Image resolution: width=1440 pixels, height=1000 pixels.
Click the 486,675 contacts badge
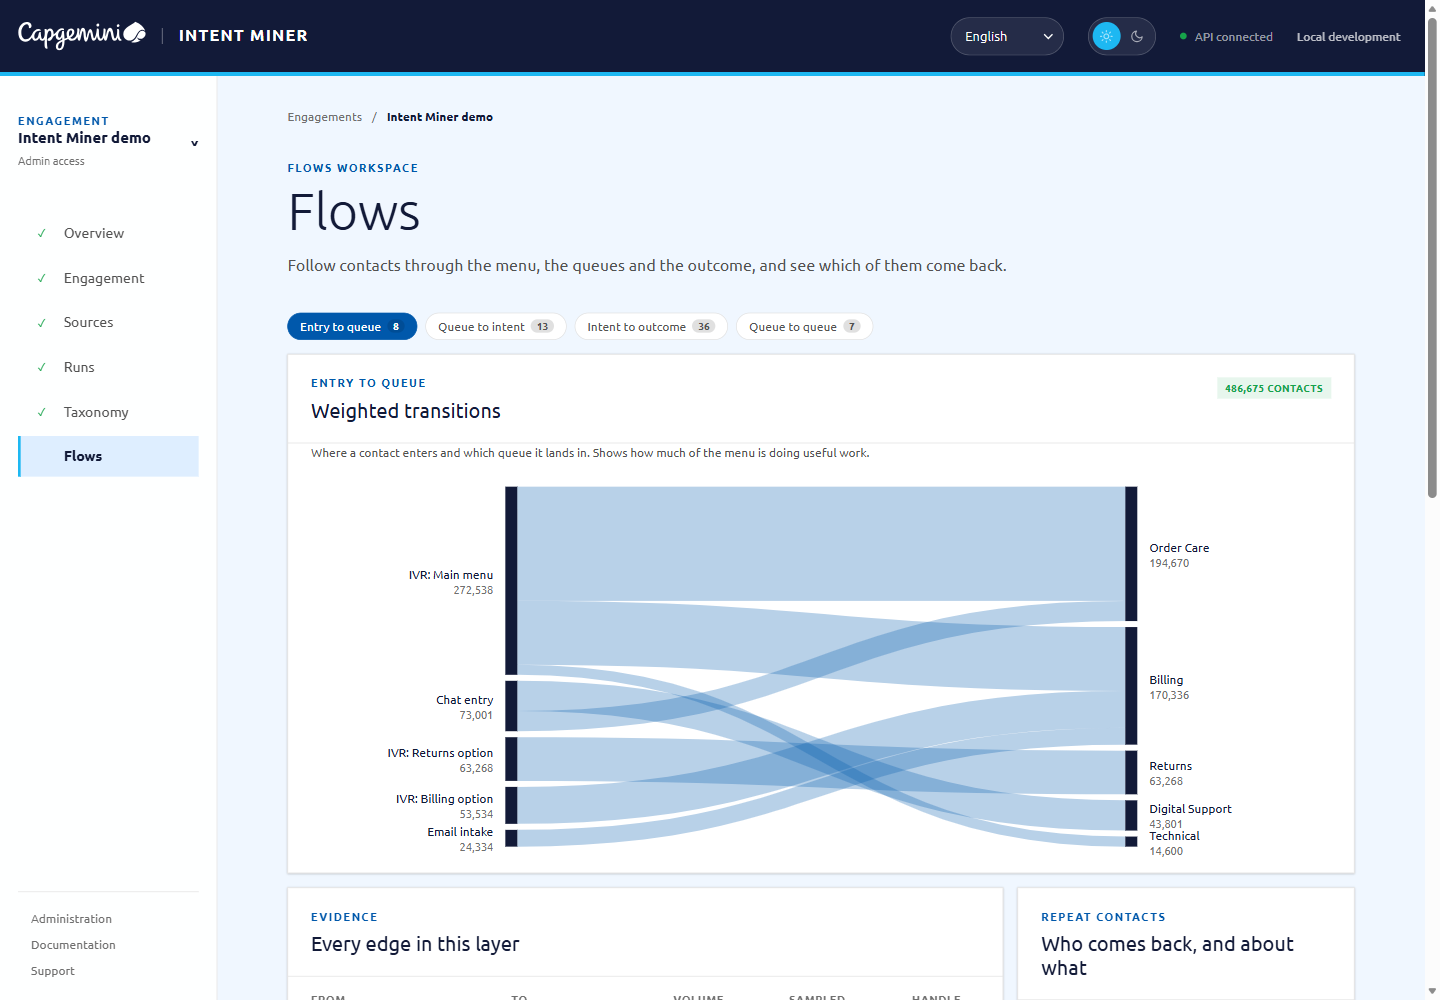1274,388
